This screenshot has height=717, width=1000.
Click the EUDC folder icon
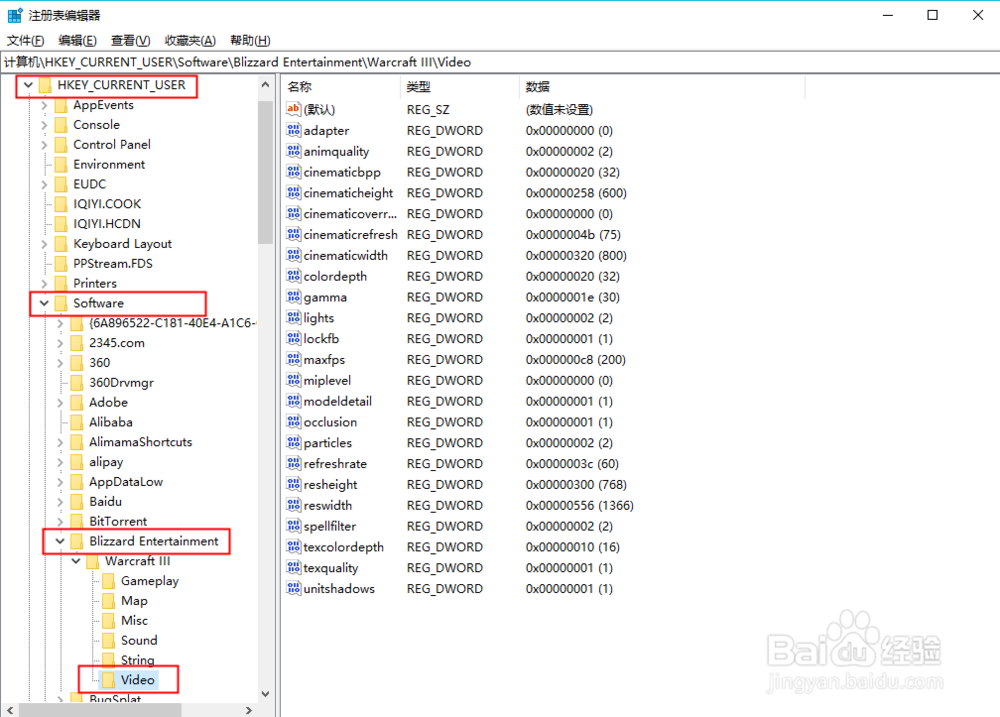(x=61, y=184)
